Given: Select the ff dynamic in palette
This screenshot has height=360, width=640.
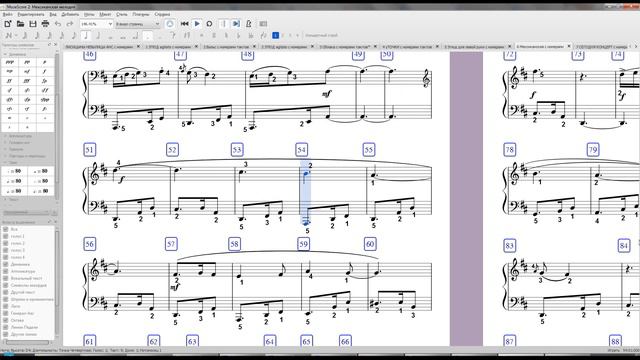Looking at the screenshot, I should (10, 81).
